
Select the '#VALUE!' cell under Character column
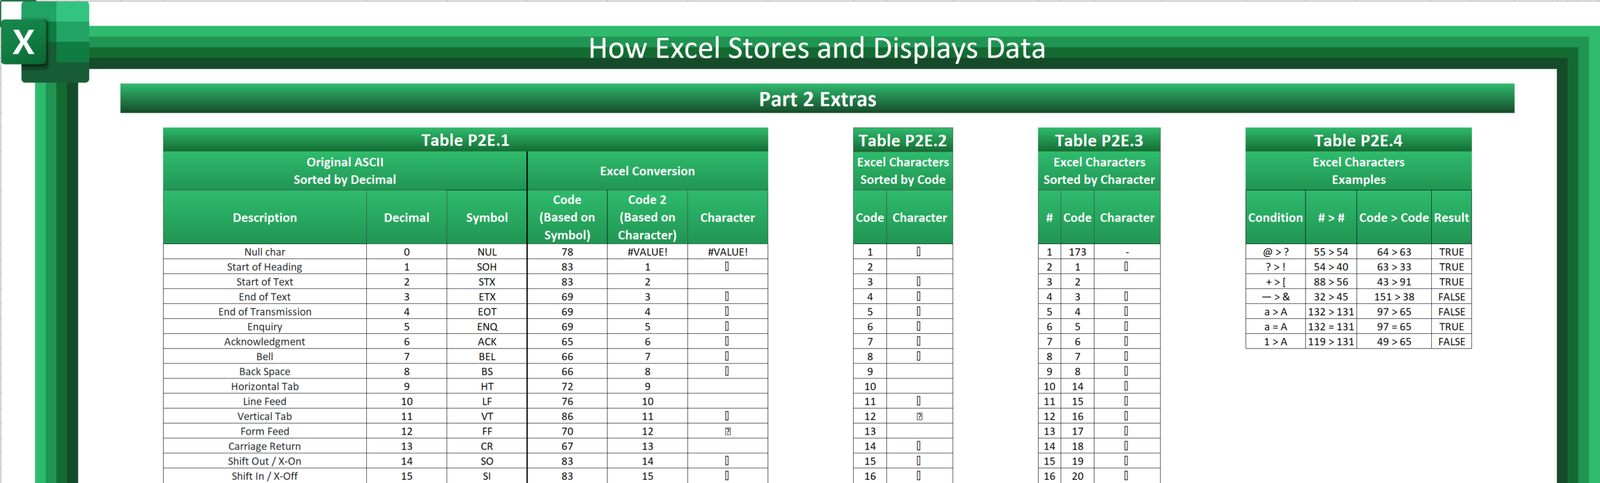click(728, 252)
